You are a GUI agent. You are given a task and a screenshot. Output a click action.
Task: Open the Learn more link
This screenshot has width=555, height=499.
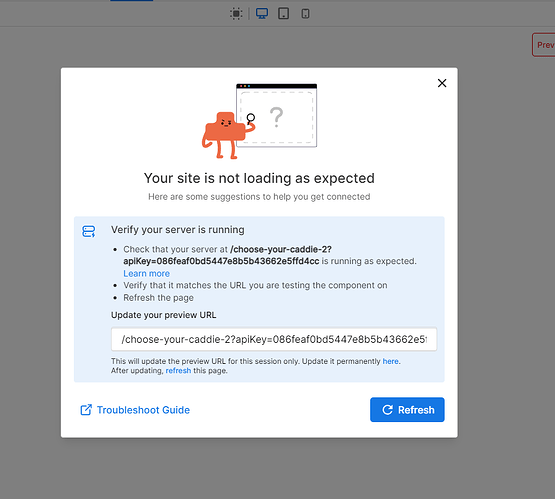click(147, 274)
